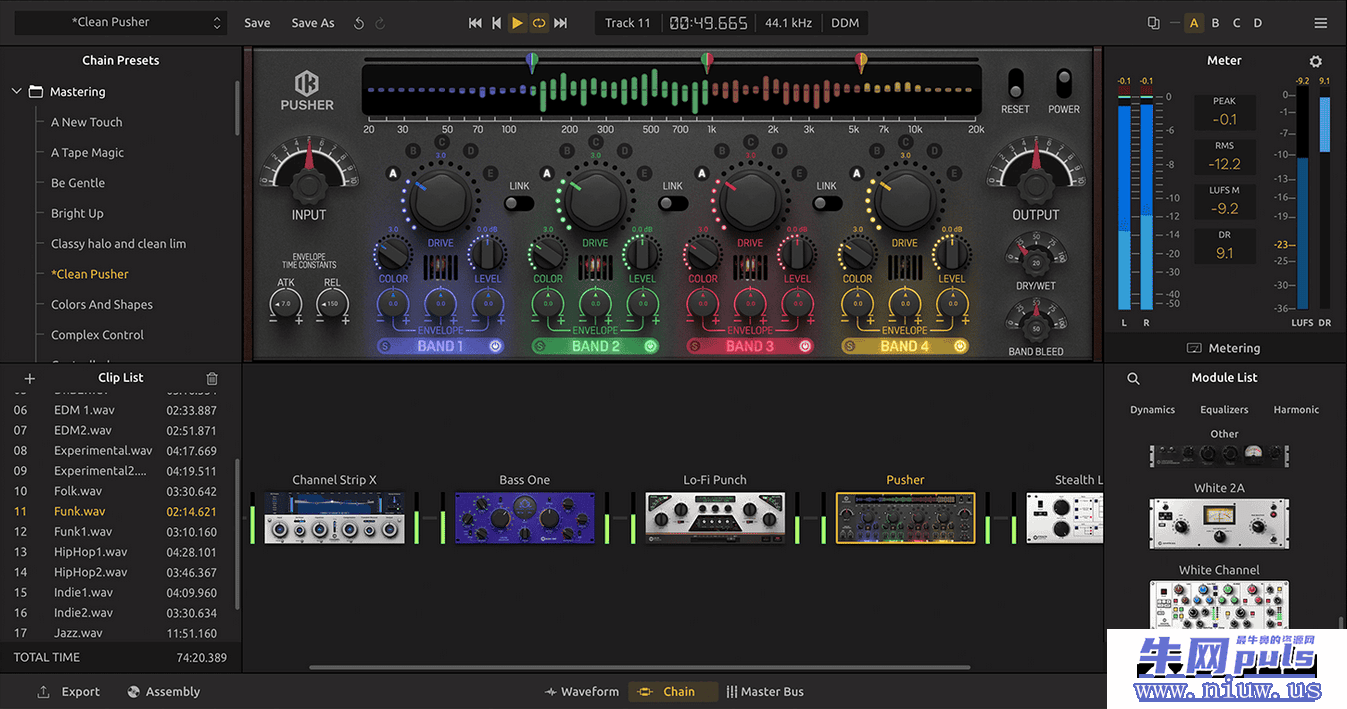
Task: Select A/B slot D
Action: pyautogui.click(x=1258, y=23)
